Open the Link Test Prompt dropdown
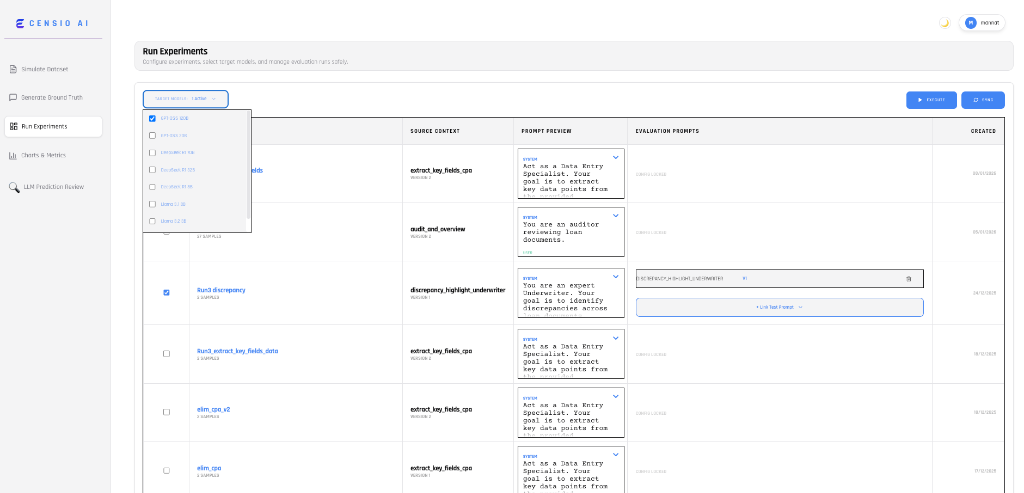The height and width of the screenshot is (493, 1024). point(779,307)
